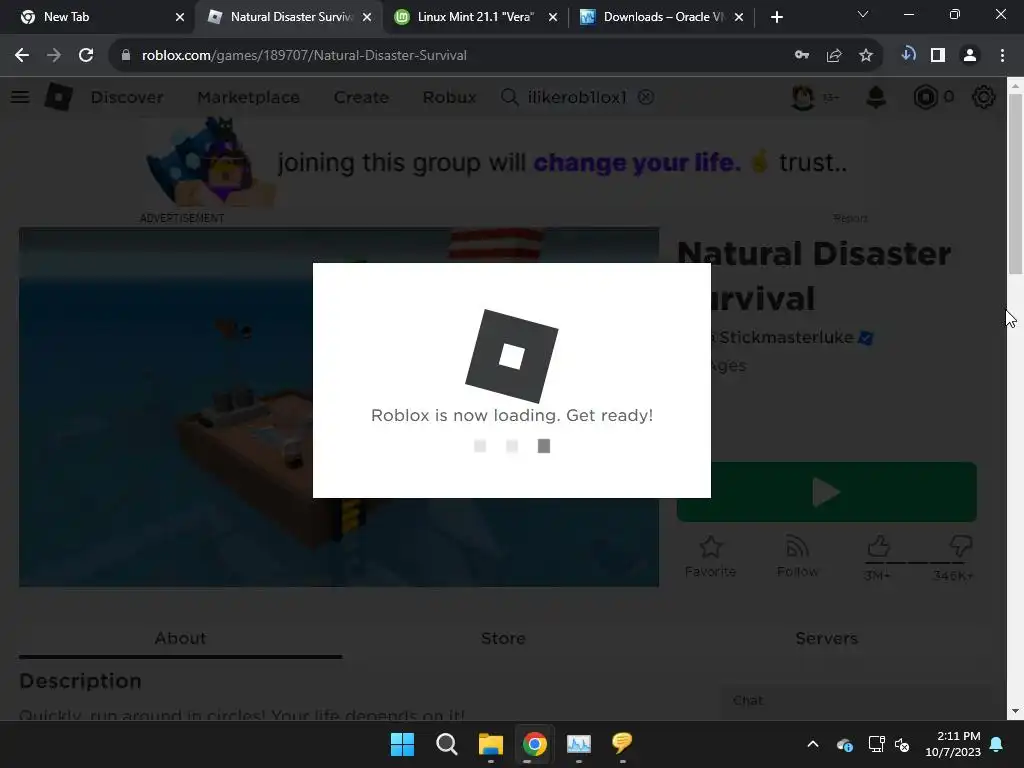Open the tab search dropdown chevron
This screenshot has height=768, width=1024.
pos(863,14)
